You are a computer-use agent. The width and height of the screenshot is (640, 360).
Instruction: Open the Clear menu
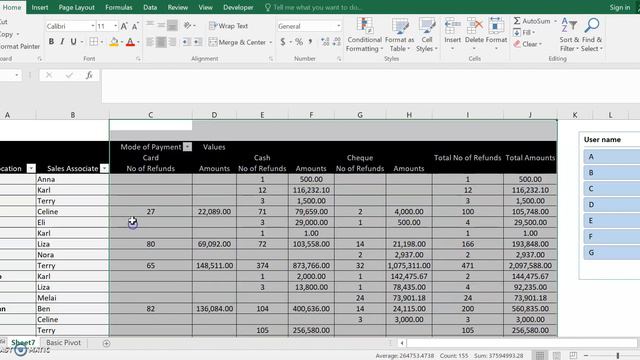click(527, 44)
